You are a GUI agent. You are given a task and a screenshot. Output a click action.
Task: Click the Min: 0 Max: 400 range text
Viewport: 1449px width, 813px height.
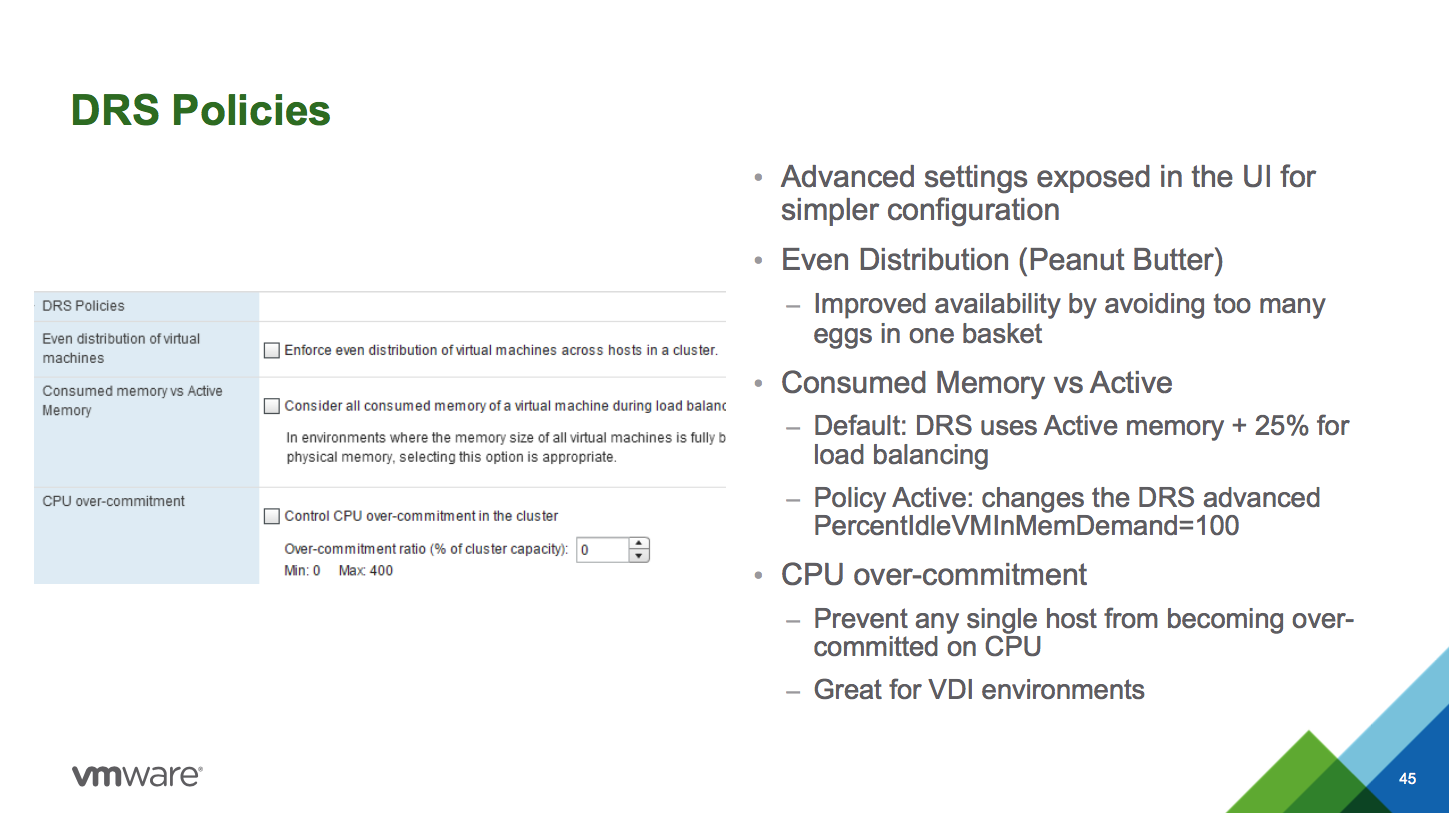pyautogui.click(x=339, y=571)
